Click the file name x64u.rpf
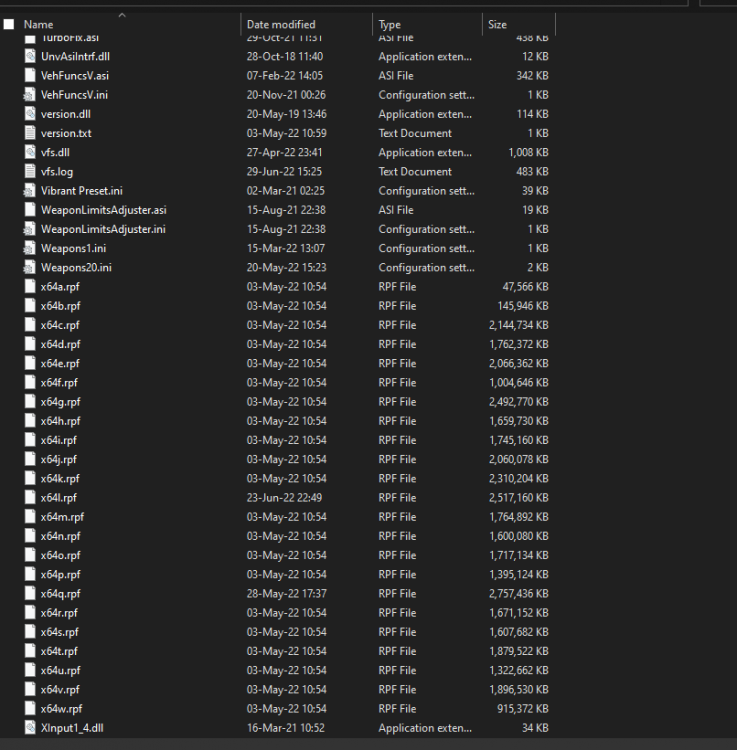This screenshot has height=750, width=737. coord(60,670)
